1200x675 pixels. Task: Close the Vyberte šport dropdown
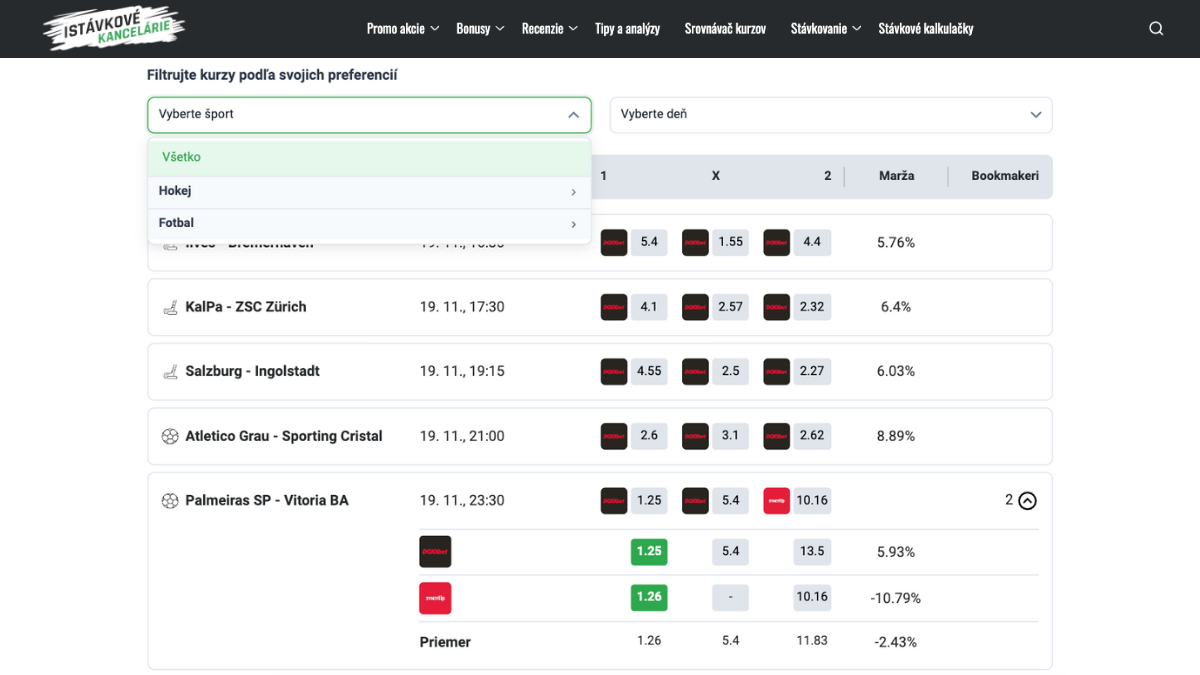(369, 115)
